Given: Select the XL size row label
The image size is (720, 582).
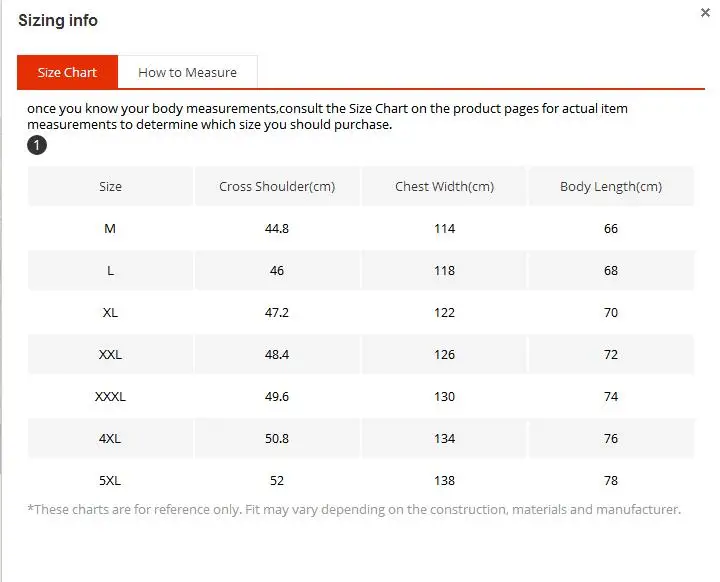Looking at the screenshot, I should 110,312.
